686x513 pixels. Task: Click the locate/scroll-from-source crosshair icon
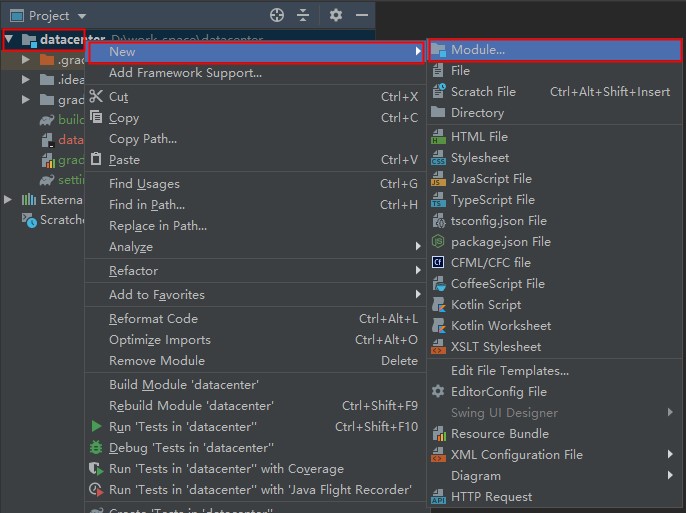pyautogui.click(x=277, y=16)
